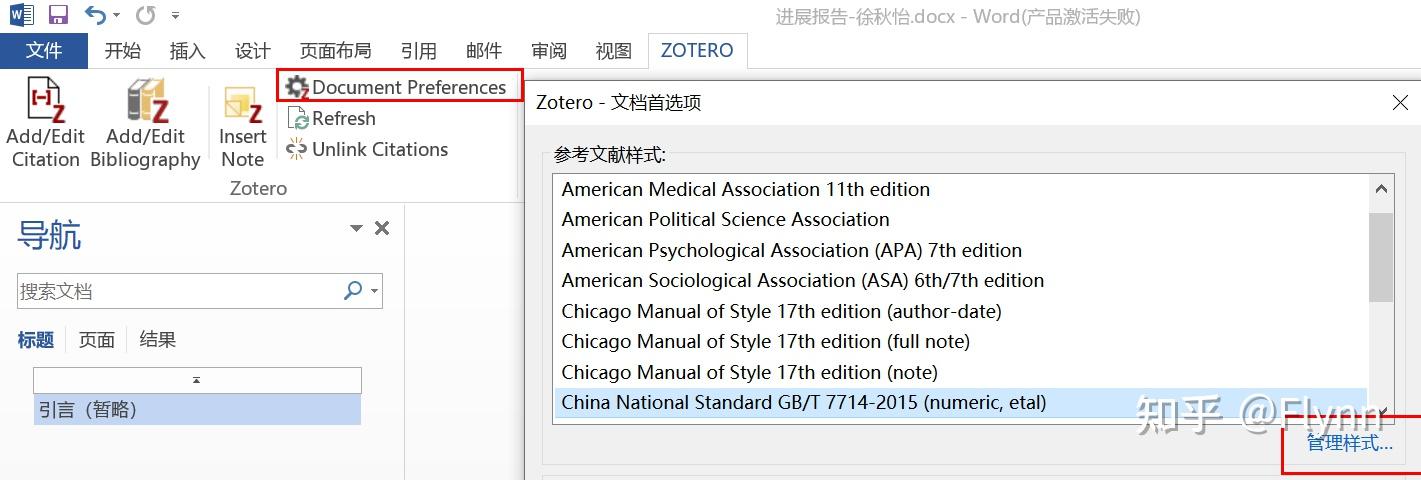
Task: Open Zotero Document Preferences
Action: click(x=399, y=87)
